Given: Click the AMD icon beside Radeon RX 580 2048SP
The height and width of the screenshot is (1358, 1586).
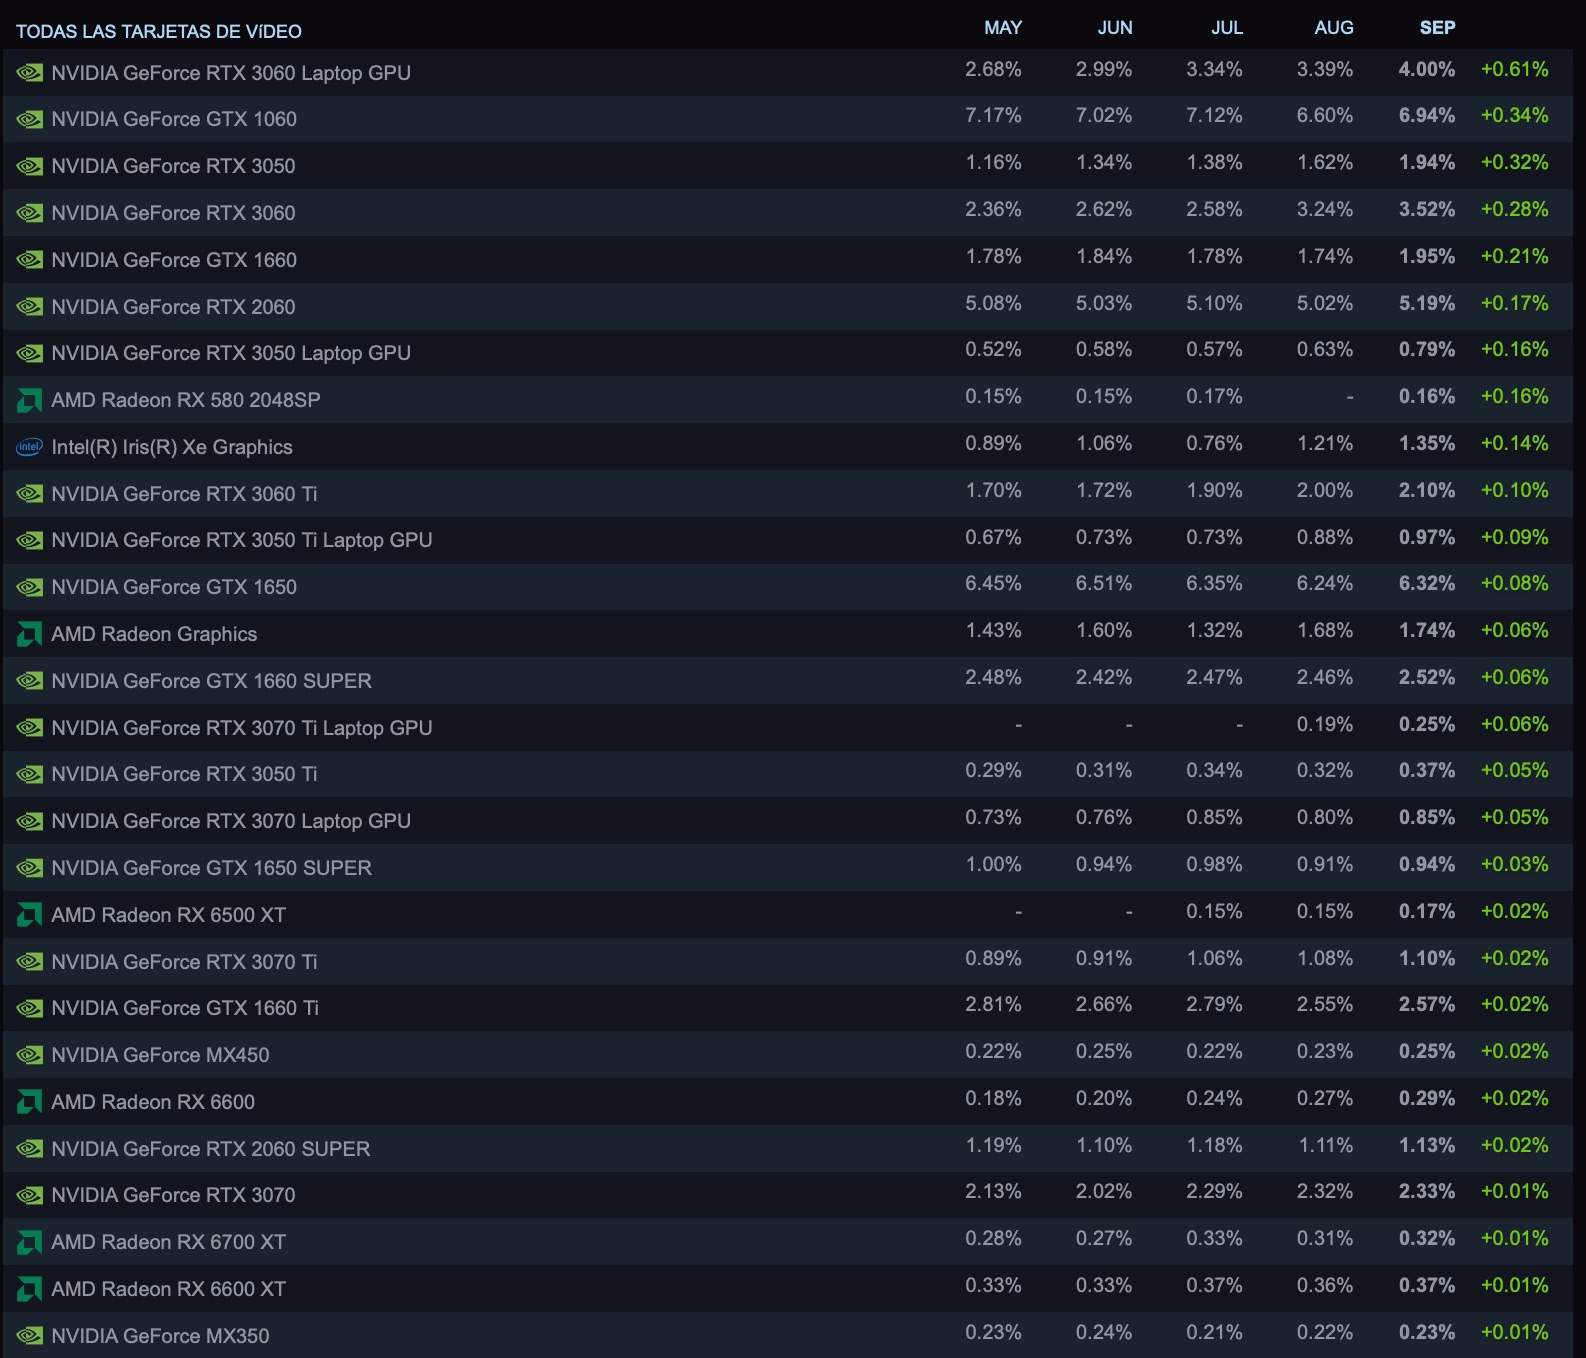Looking at the screenshot, I should 30,401.
